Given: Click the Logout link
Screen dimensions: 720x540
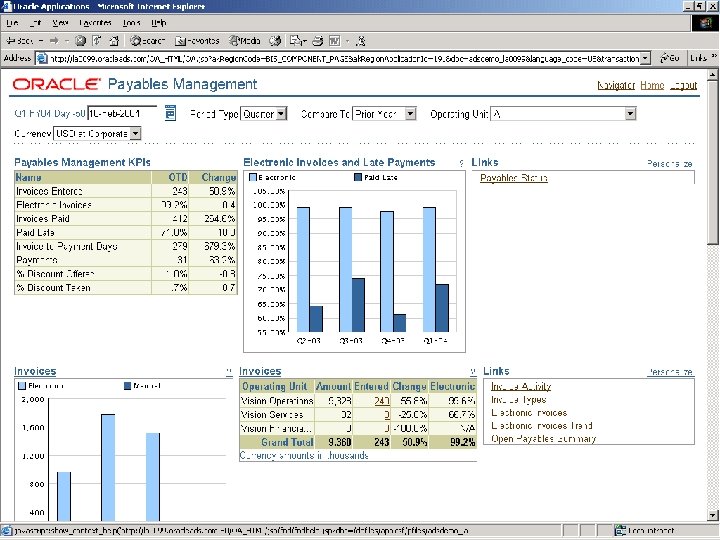Looking at the screenshot, I should pyautogui.click(x=683, y=85).
